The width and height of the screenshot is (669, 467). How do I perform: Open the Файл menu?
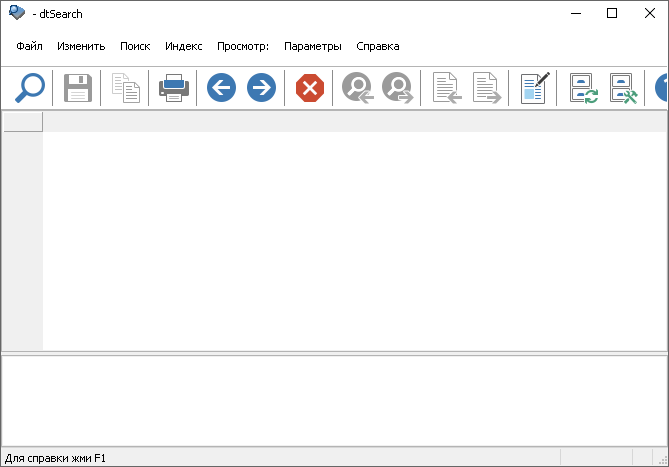click(x=29, y=46)
